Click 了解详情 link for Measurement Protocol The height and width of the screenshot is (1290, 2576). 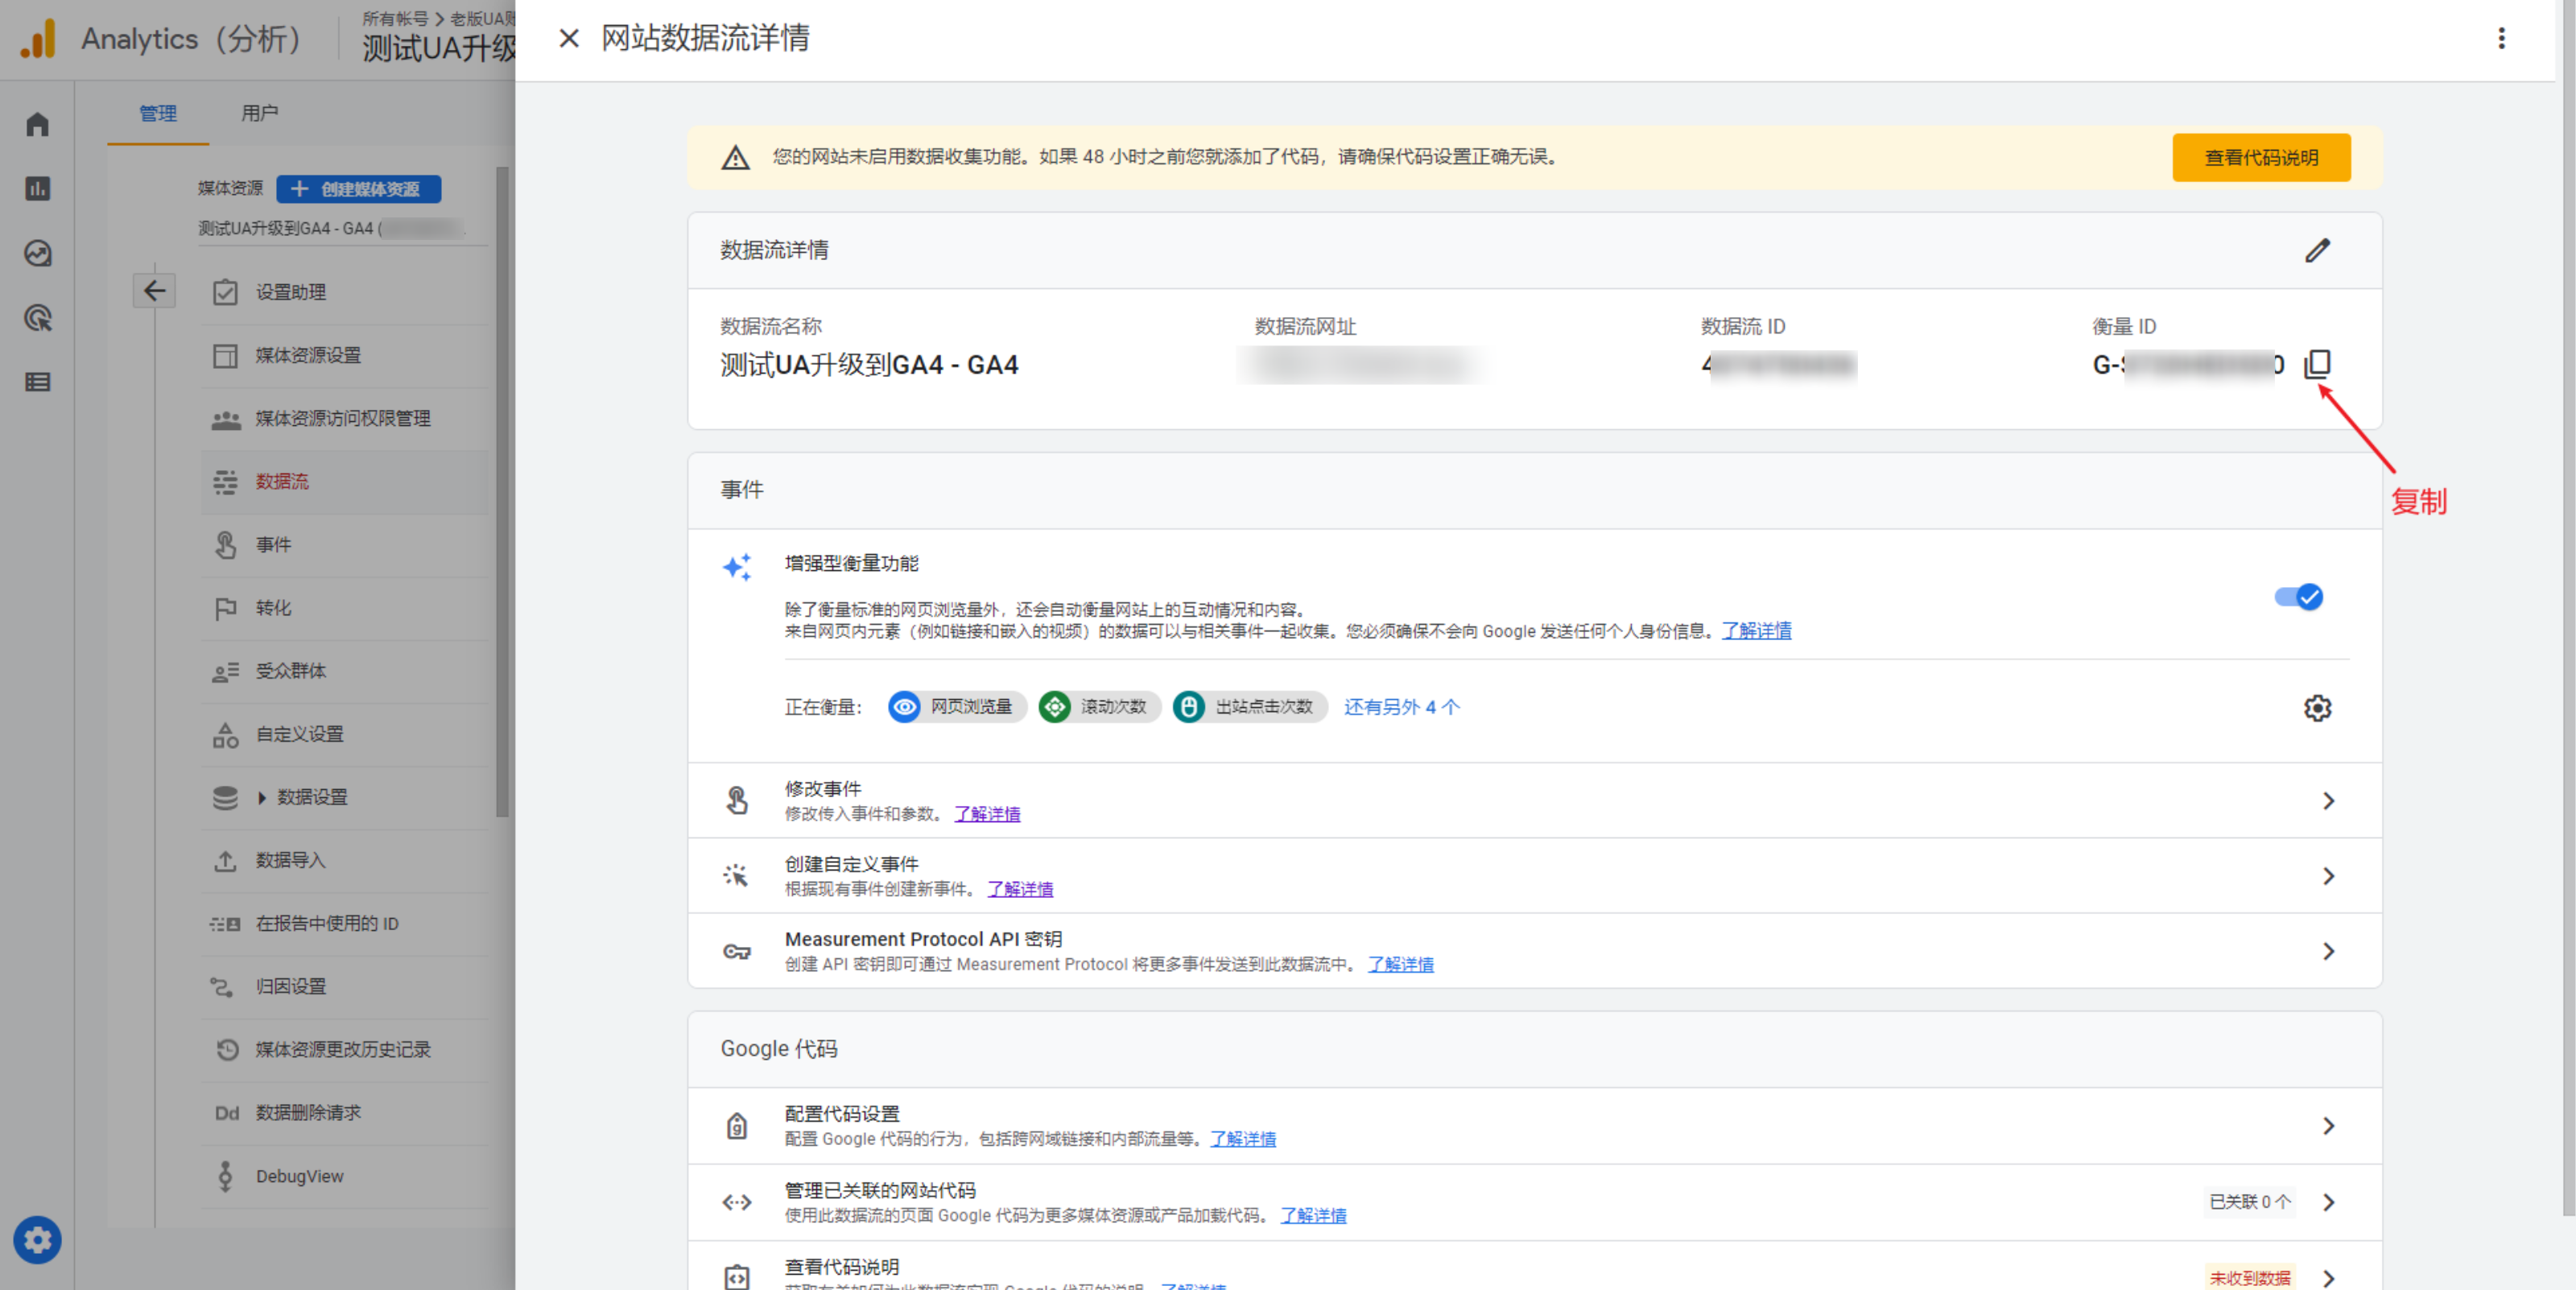pyautogui.click(x=1400, y=964)
